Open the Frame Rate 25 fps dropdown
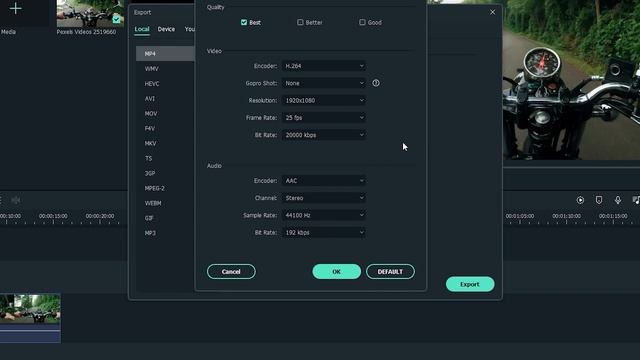 324,118
